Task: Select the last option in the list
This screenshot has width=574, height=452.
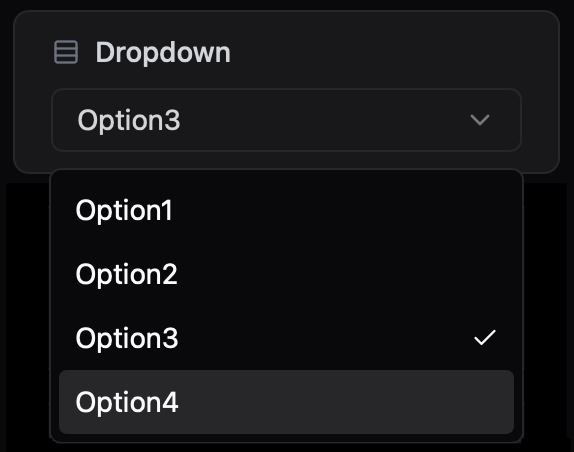Action: pyautogui.click(x=287, y=402)
